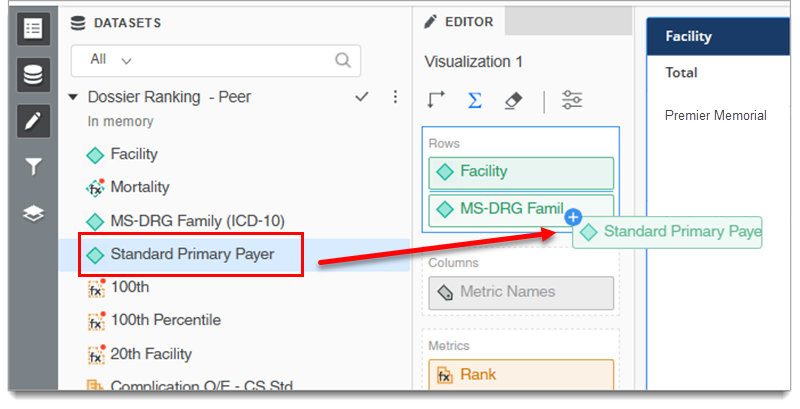Click the search magnifier in datasets

(x=343, y=60)
